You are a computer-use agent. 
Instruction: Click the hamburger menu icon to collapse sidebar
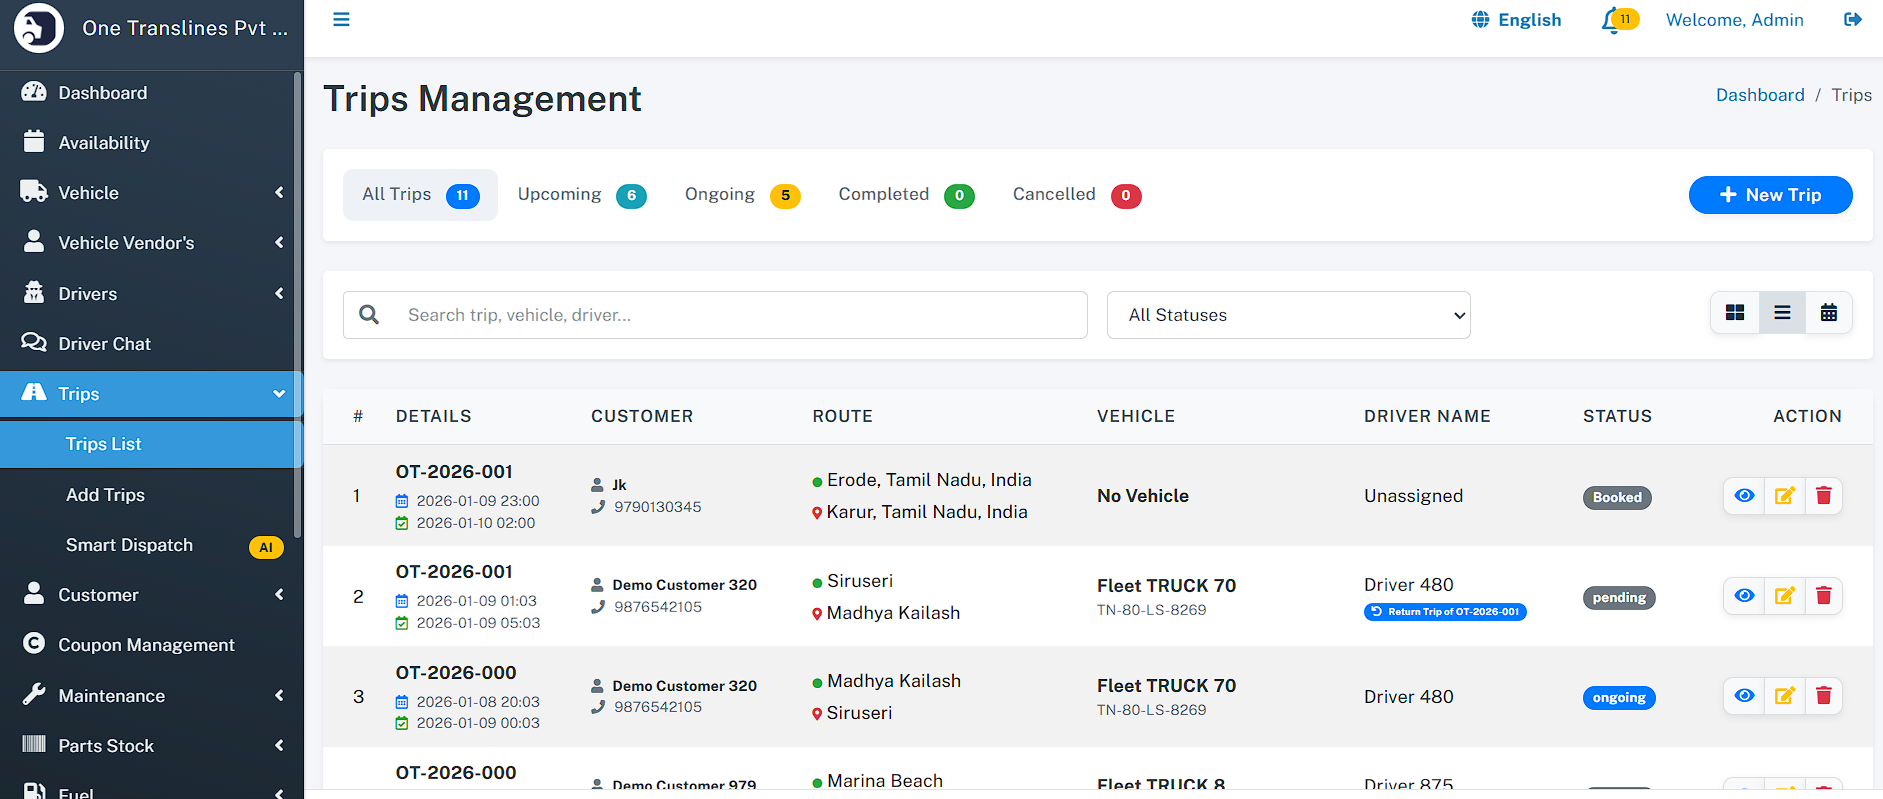(341, 20)
